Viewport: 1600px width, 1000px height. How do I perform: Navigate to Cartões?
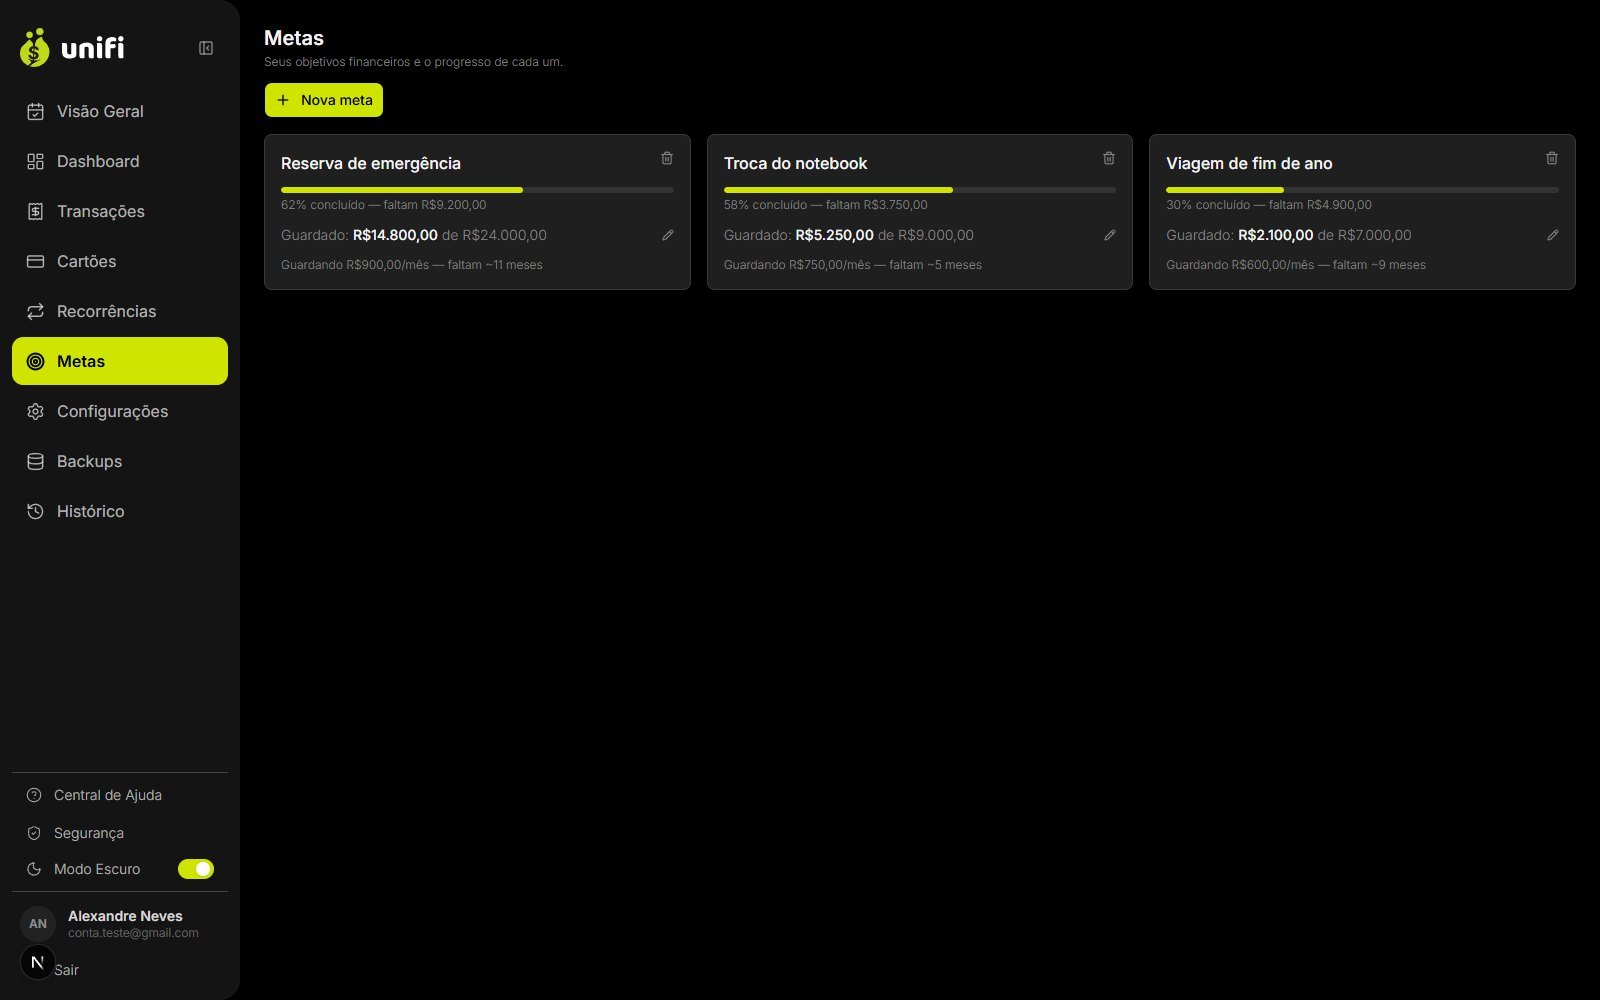[120, 261]
